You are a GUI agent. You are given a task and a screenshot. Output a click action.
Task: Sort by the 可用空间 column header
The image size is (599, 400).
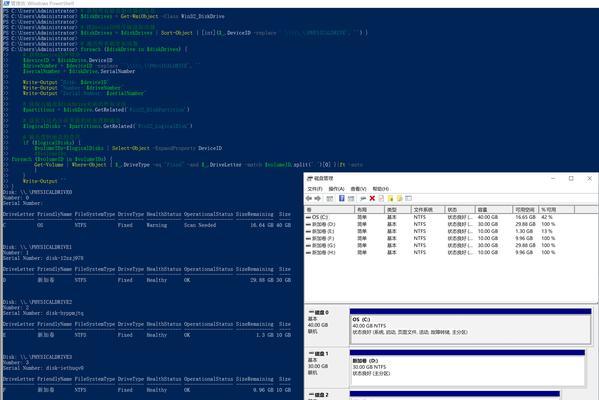tap(525, 210)
